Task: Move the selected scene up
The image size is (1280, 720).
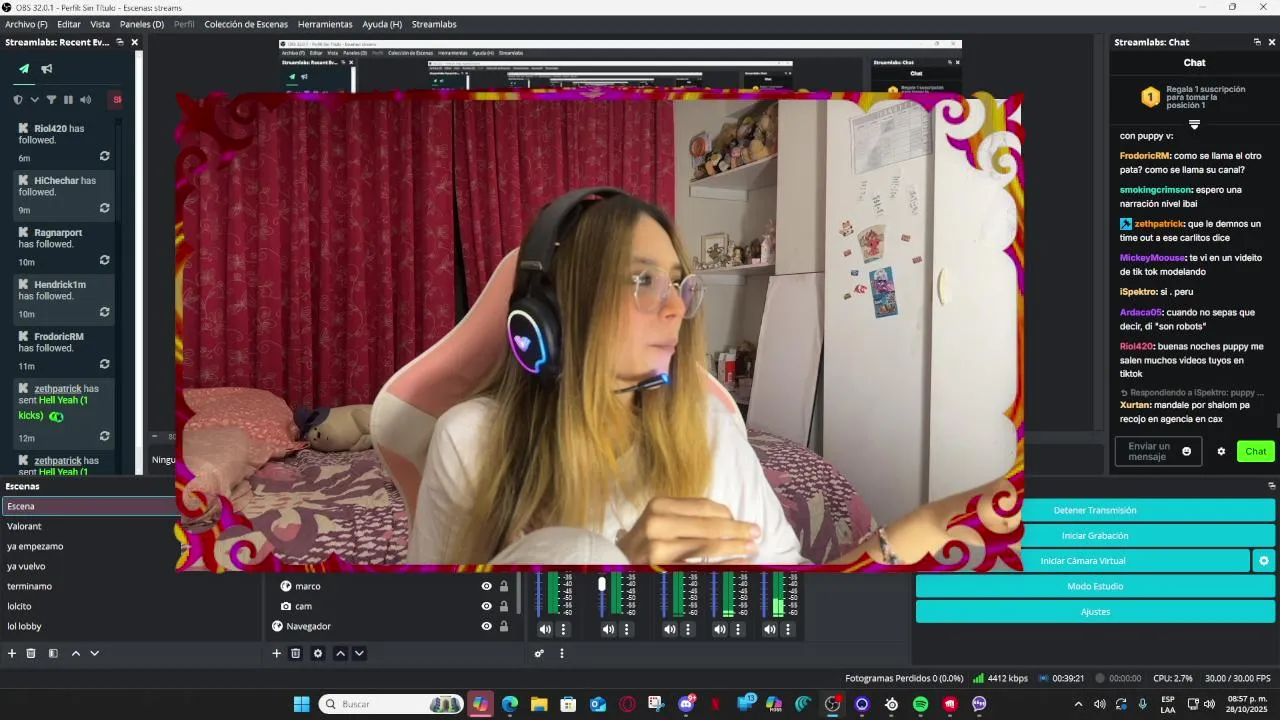Action: pyautogui.click(x=75, y=653)
